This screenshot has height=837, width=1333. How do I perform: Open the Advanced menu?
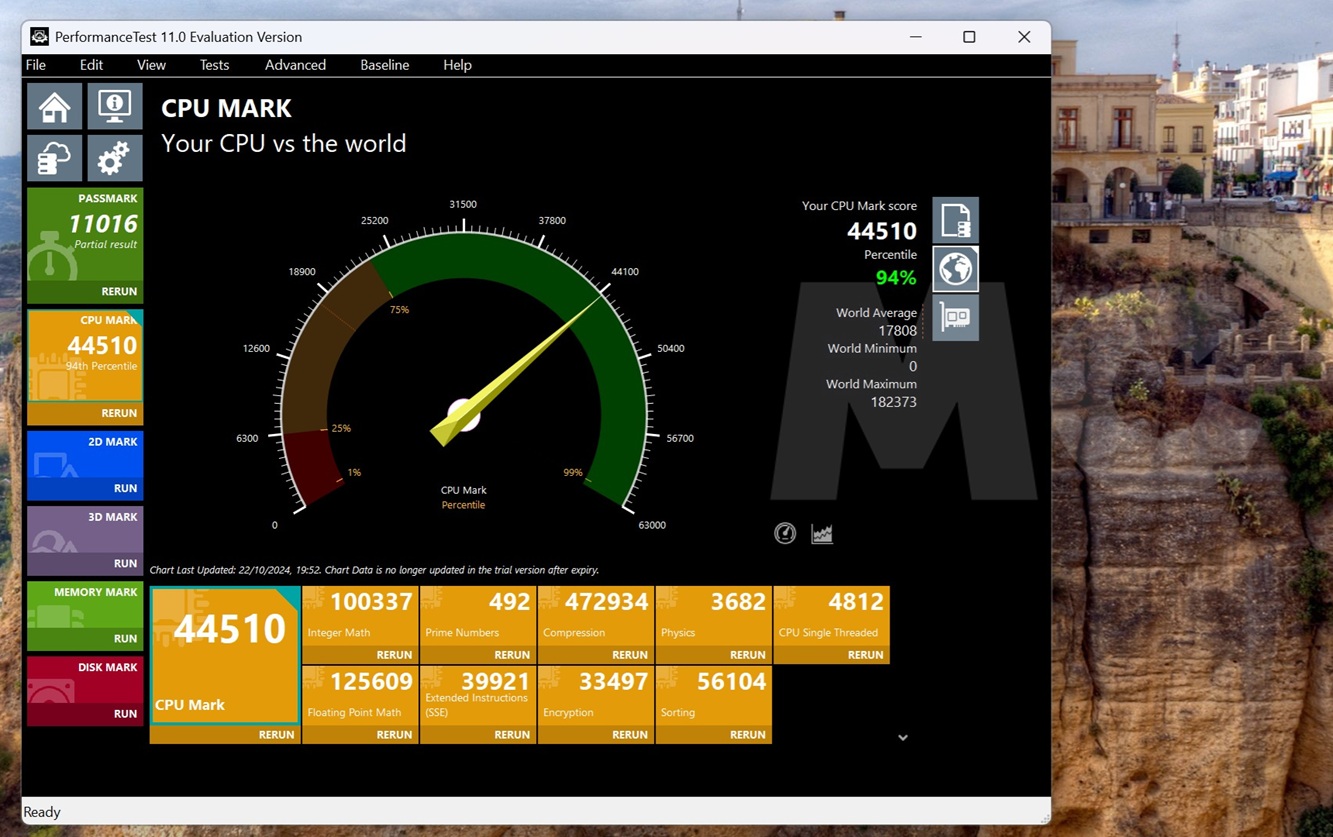295,65
